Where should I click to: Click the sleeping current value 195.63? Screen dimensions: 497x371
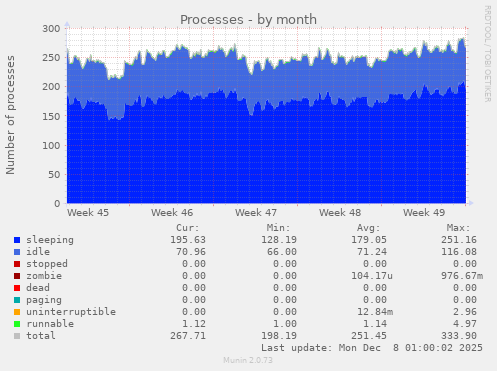pos(188,240)
